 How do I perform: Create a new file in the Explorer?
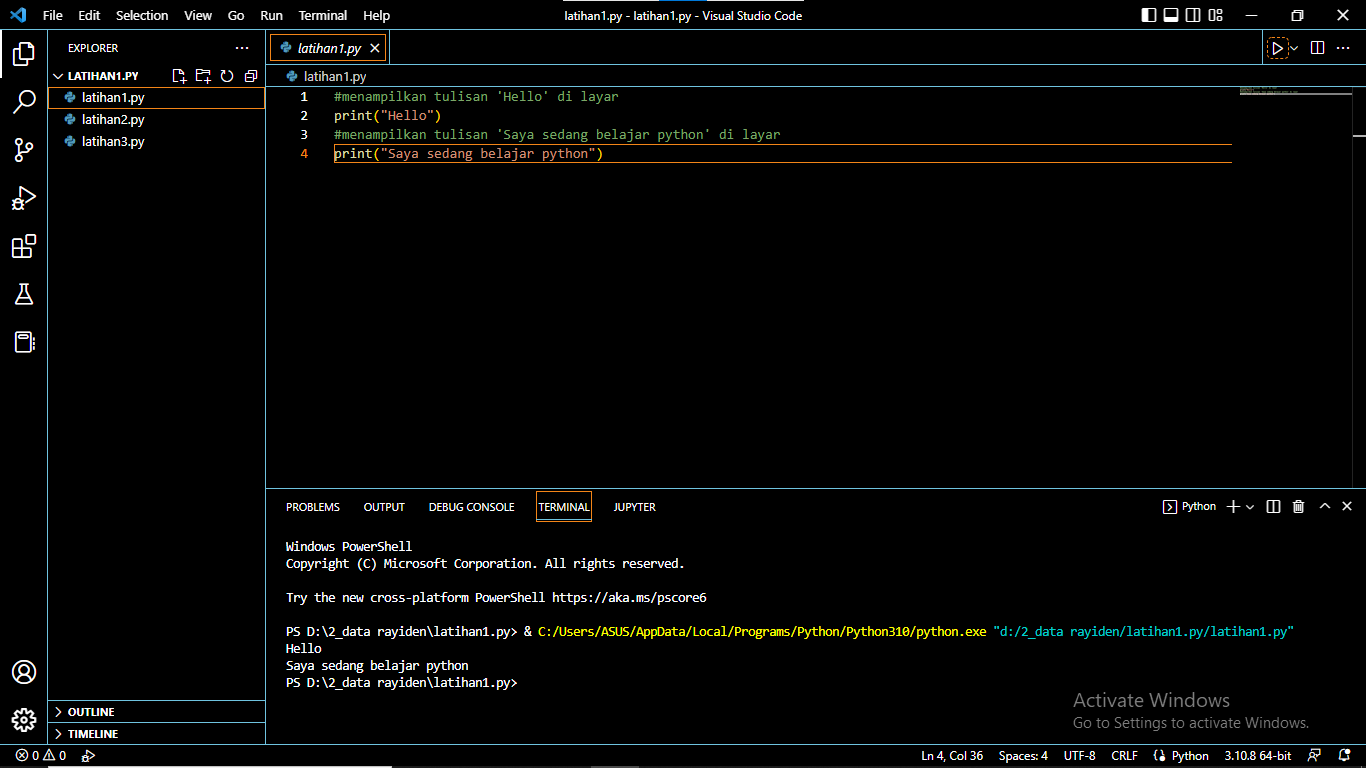coord(179,75)
